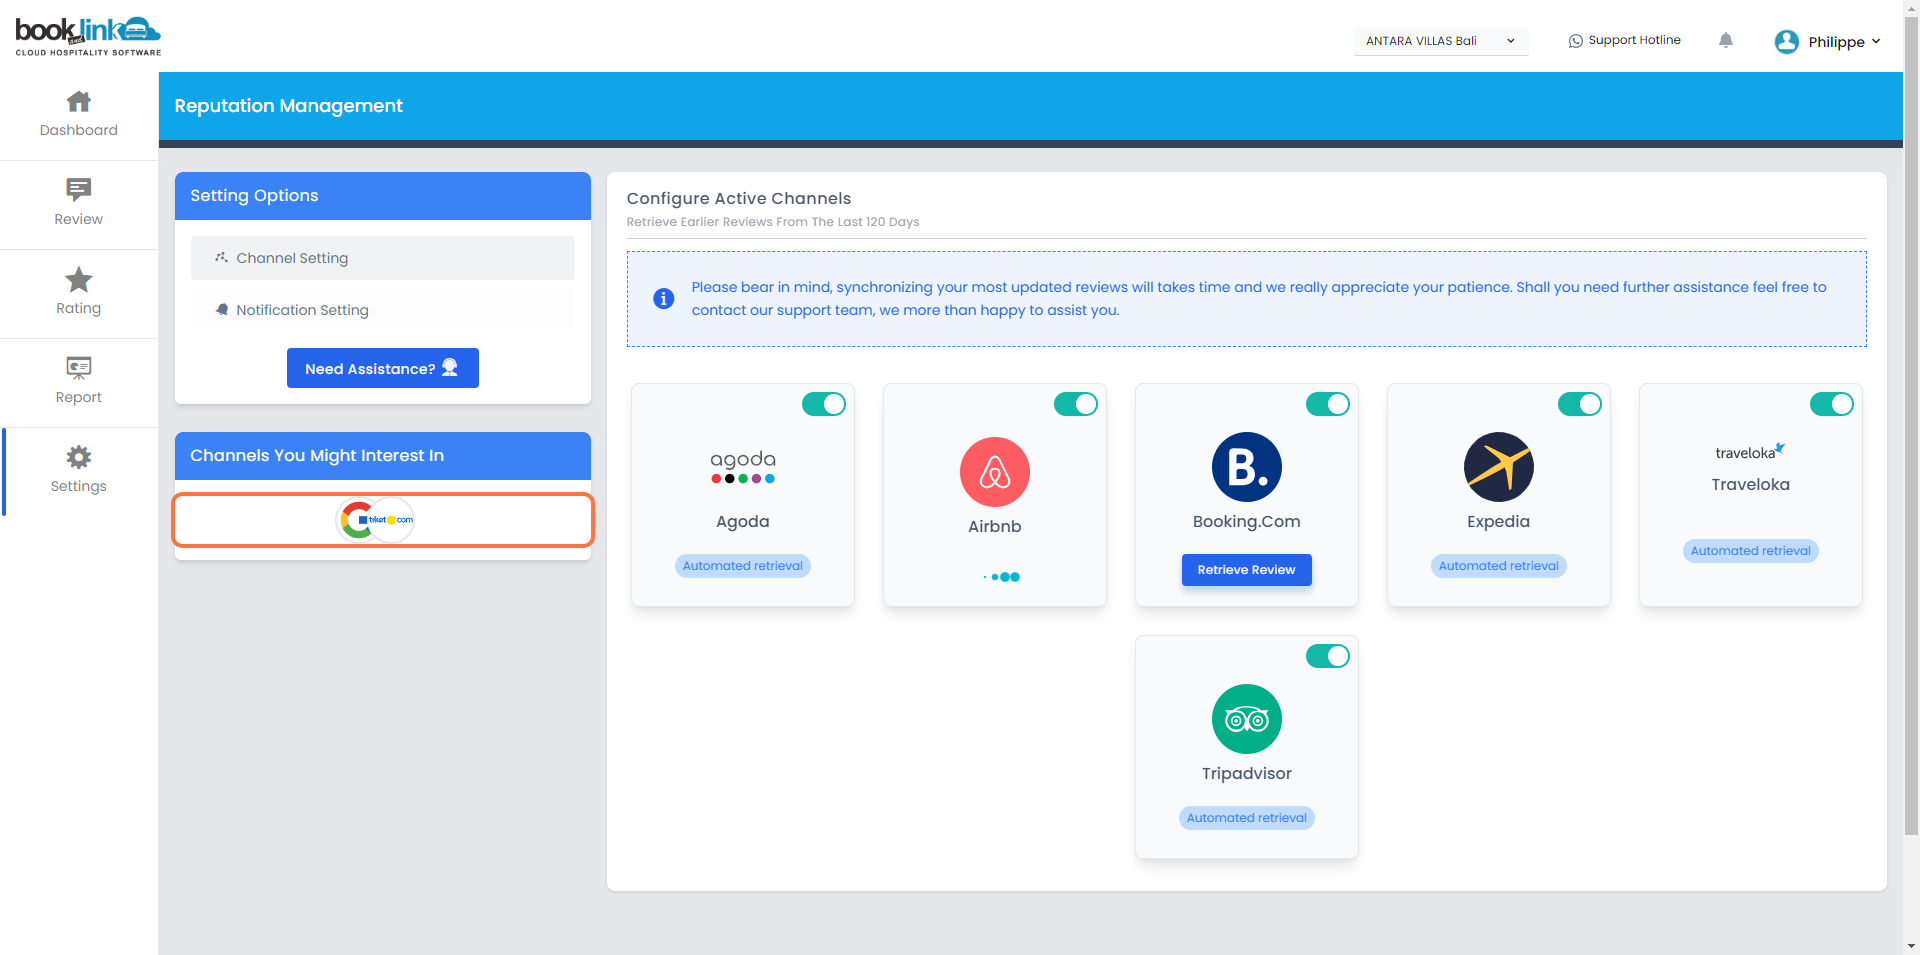
Task: Select the tiket.com channel icon
Action: point(393,520)
